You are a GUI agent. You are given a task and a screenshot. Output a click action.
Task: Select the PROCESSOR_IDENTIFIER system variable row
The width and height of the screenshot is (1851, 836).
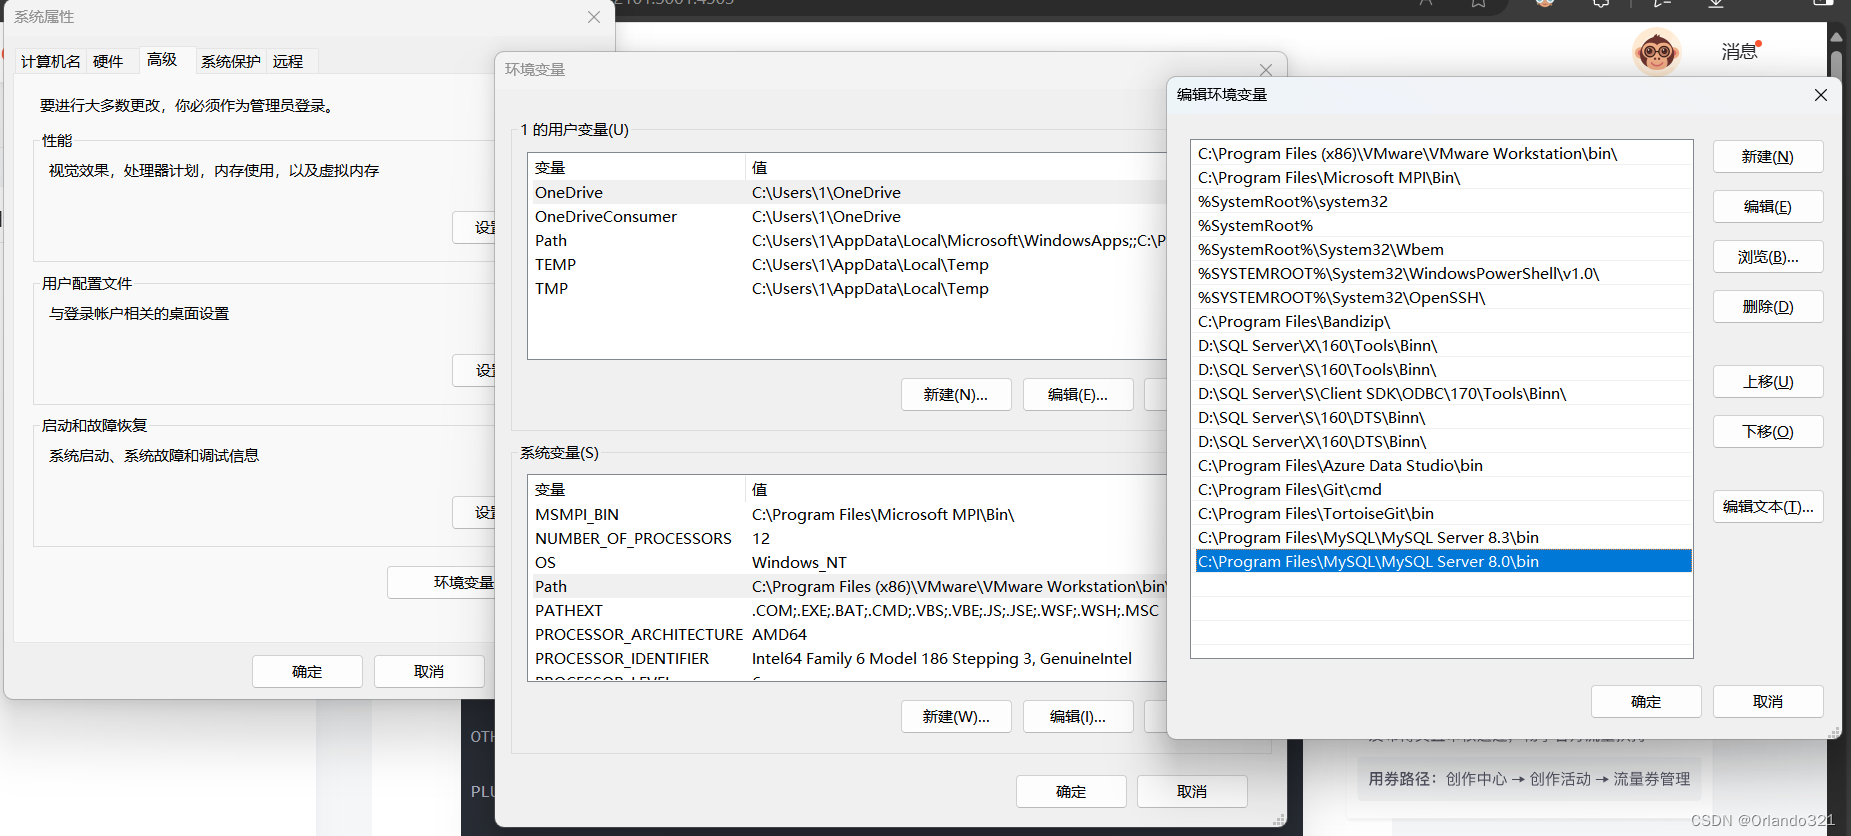[848, 658]
